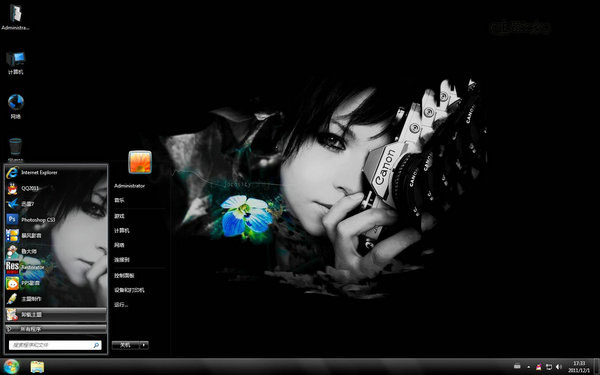This screenshot has width=600, height=375.
Task: Select 连接到 (Connect To) in the Start menu
Action: (122, 260)
